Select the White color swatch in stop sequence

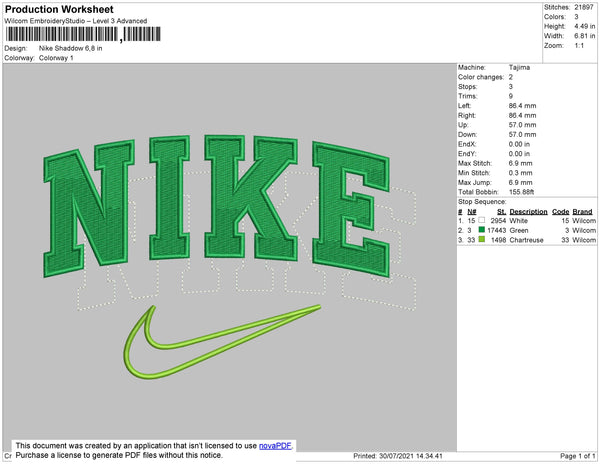(x=482, y=220)
